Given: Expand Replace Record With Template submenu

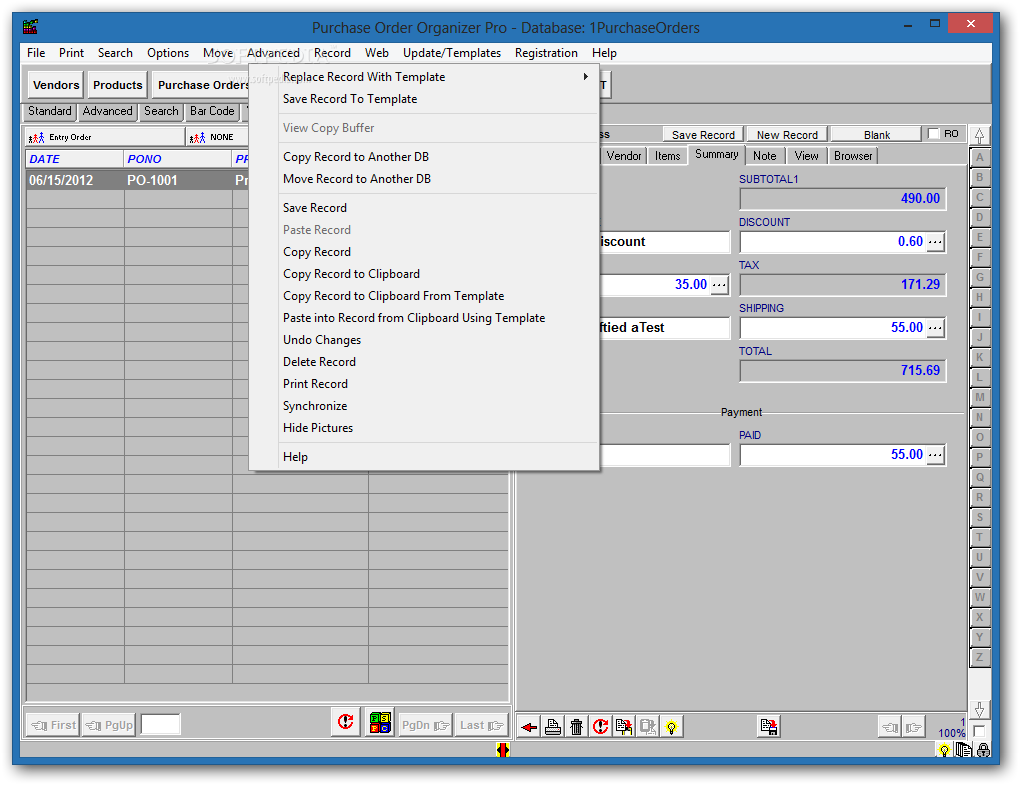Looking at the screenshot, I should click(x=423, y=77).
